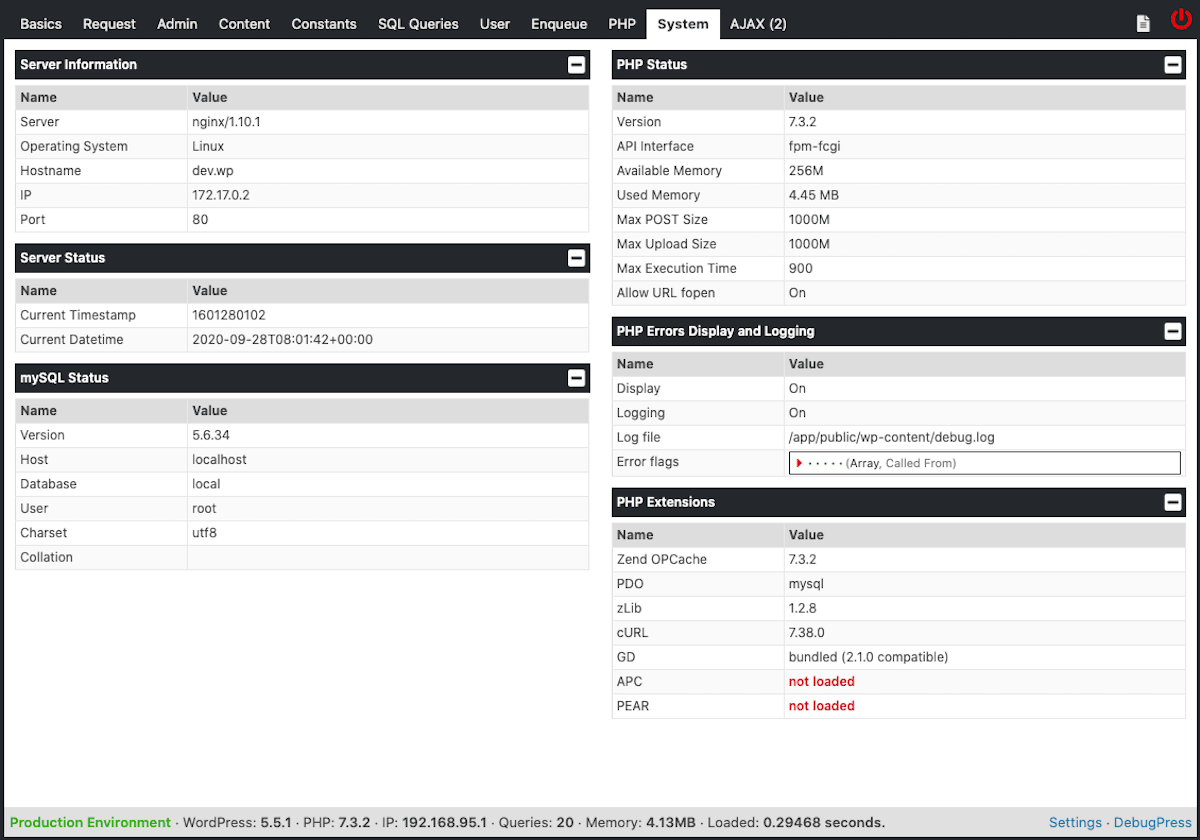Collapse the Server Information panel
Viewport: 1200px width, 840px height.
(576, 65)
